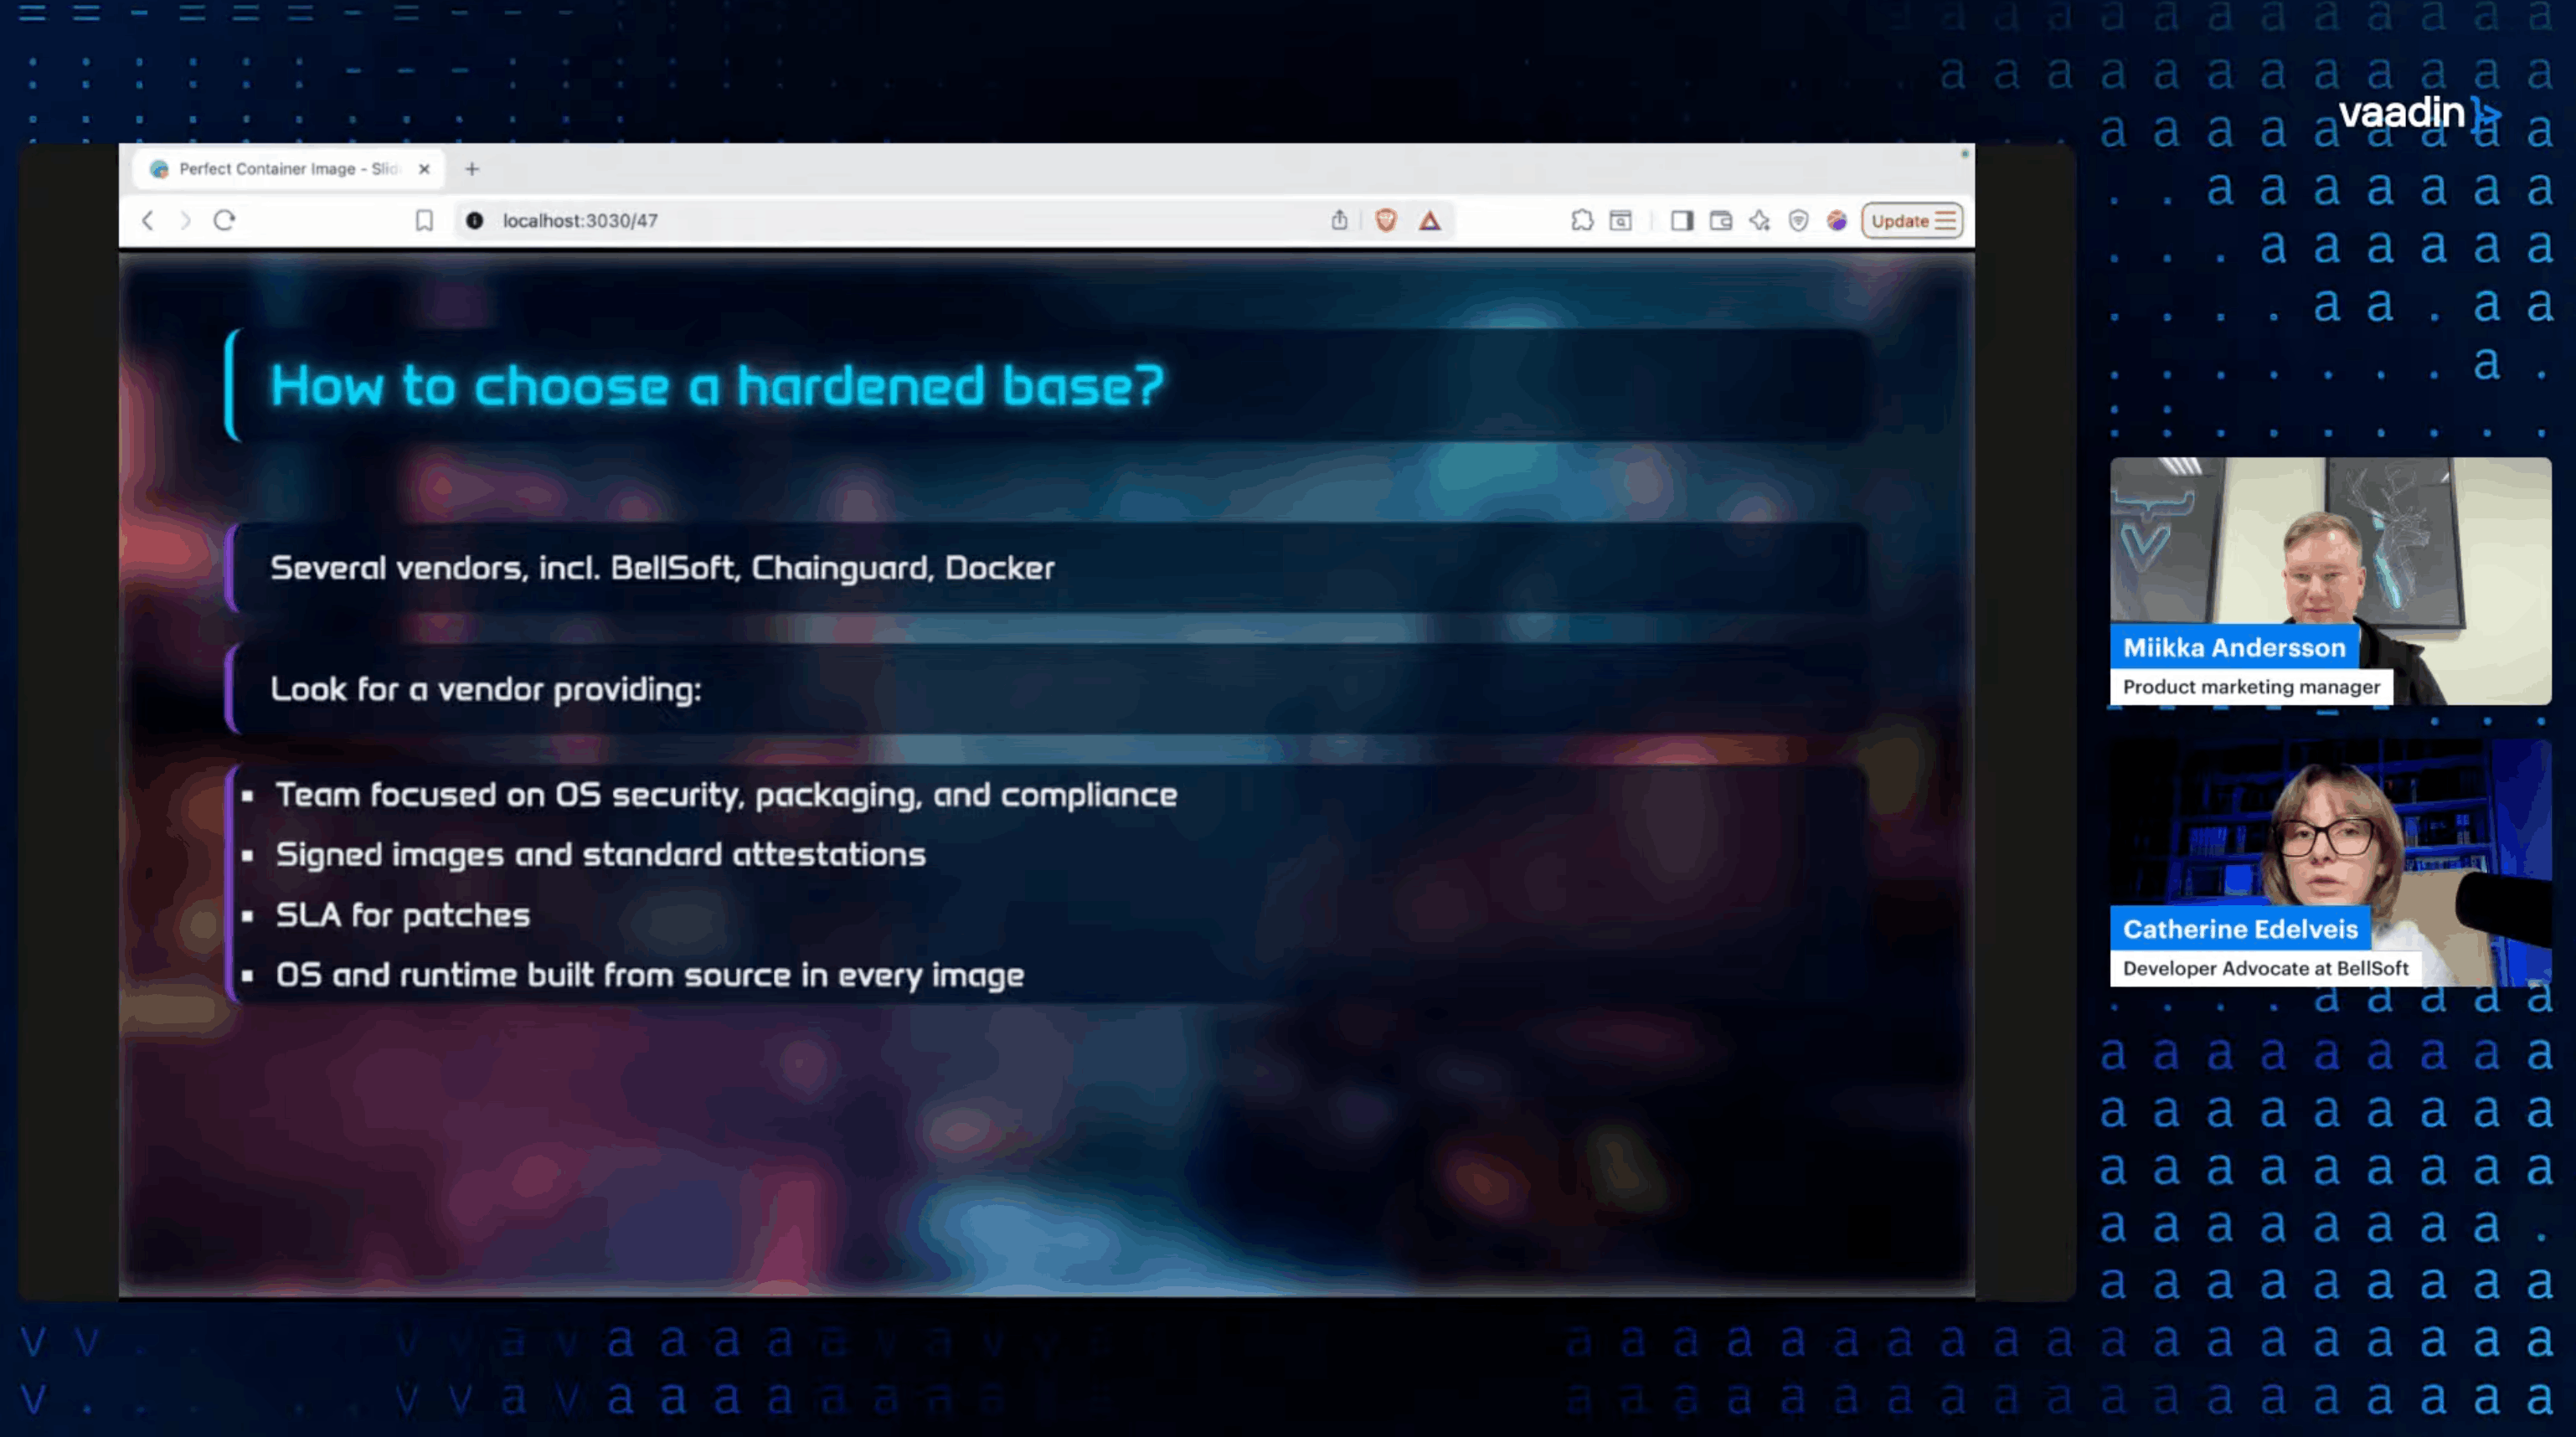Select the Perfect Container Image tab
Screen dimensions: 2576x1437
pos(289,169)
